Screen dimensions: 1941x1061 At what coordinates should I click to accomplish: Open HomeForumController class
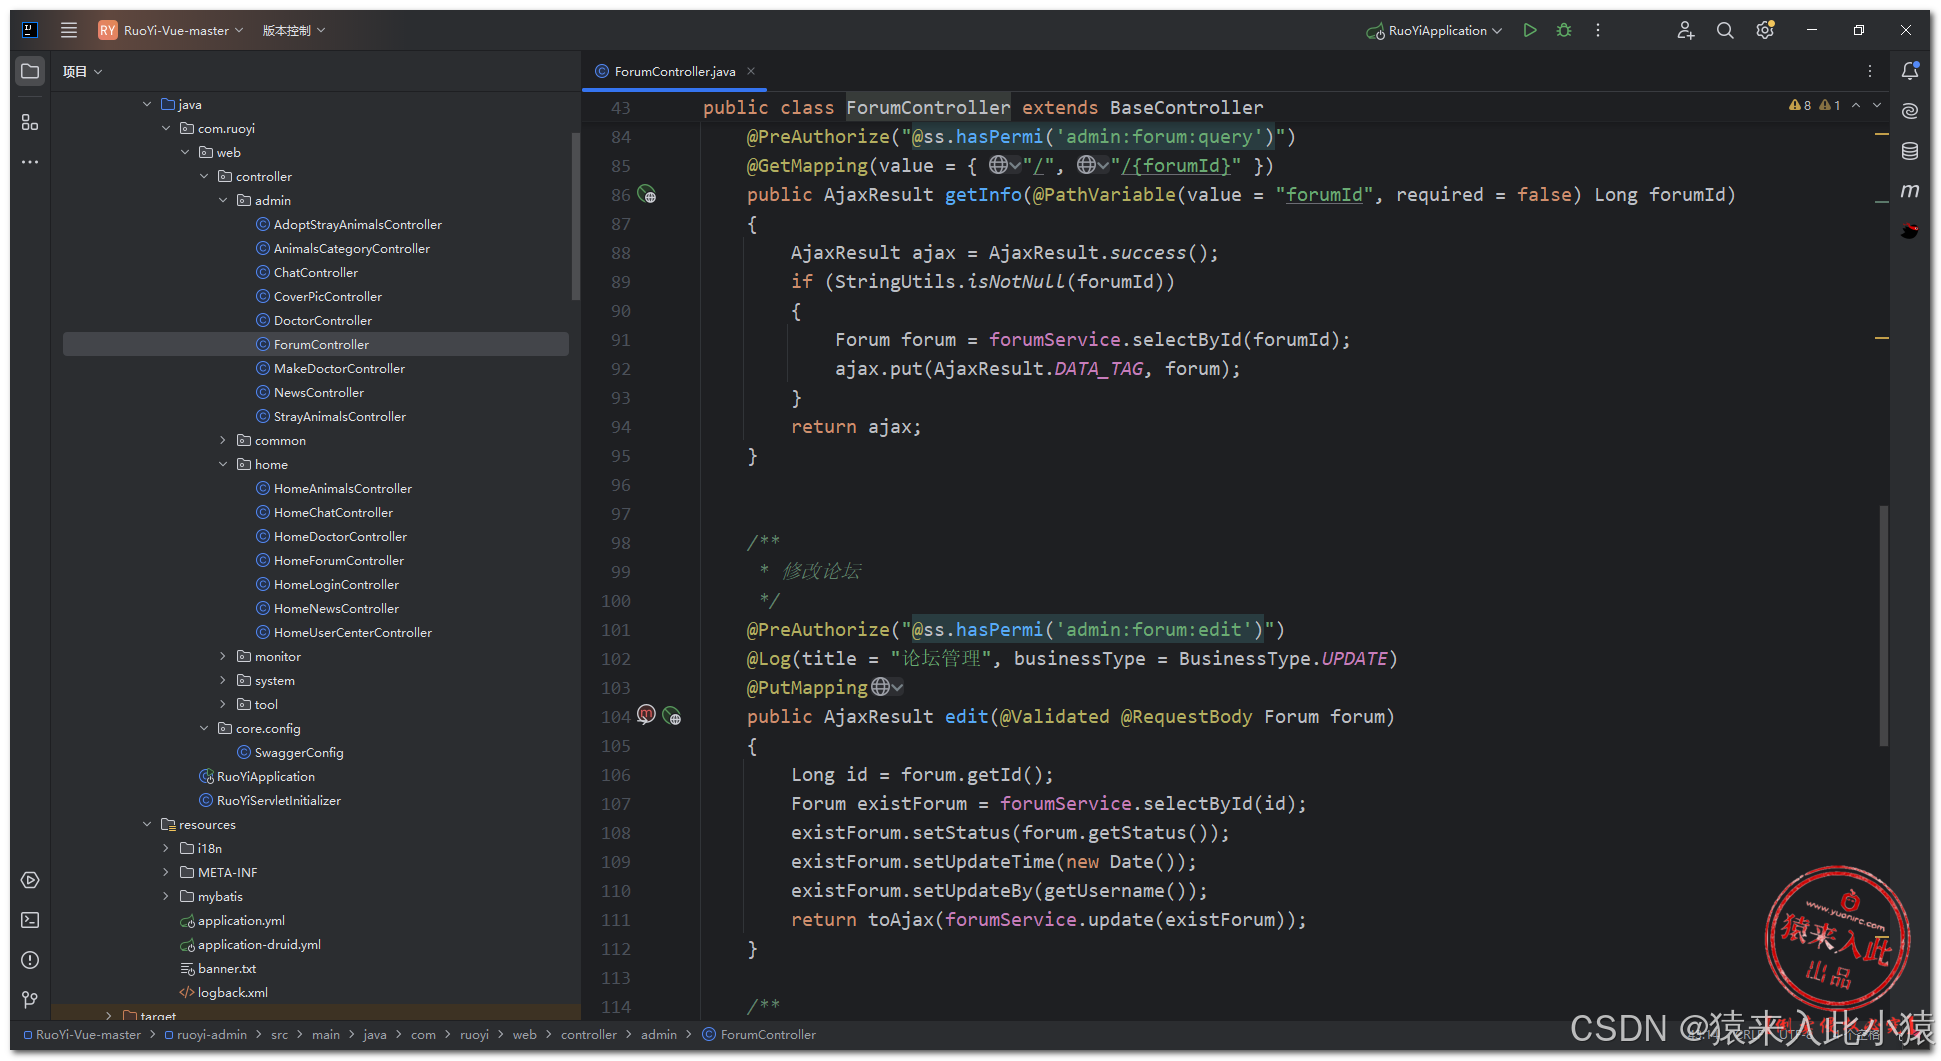[x=338, y=560]
